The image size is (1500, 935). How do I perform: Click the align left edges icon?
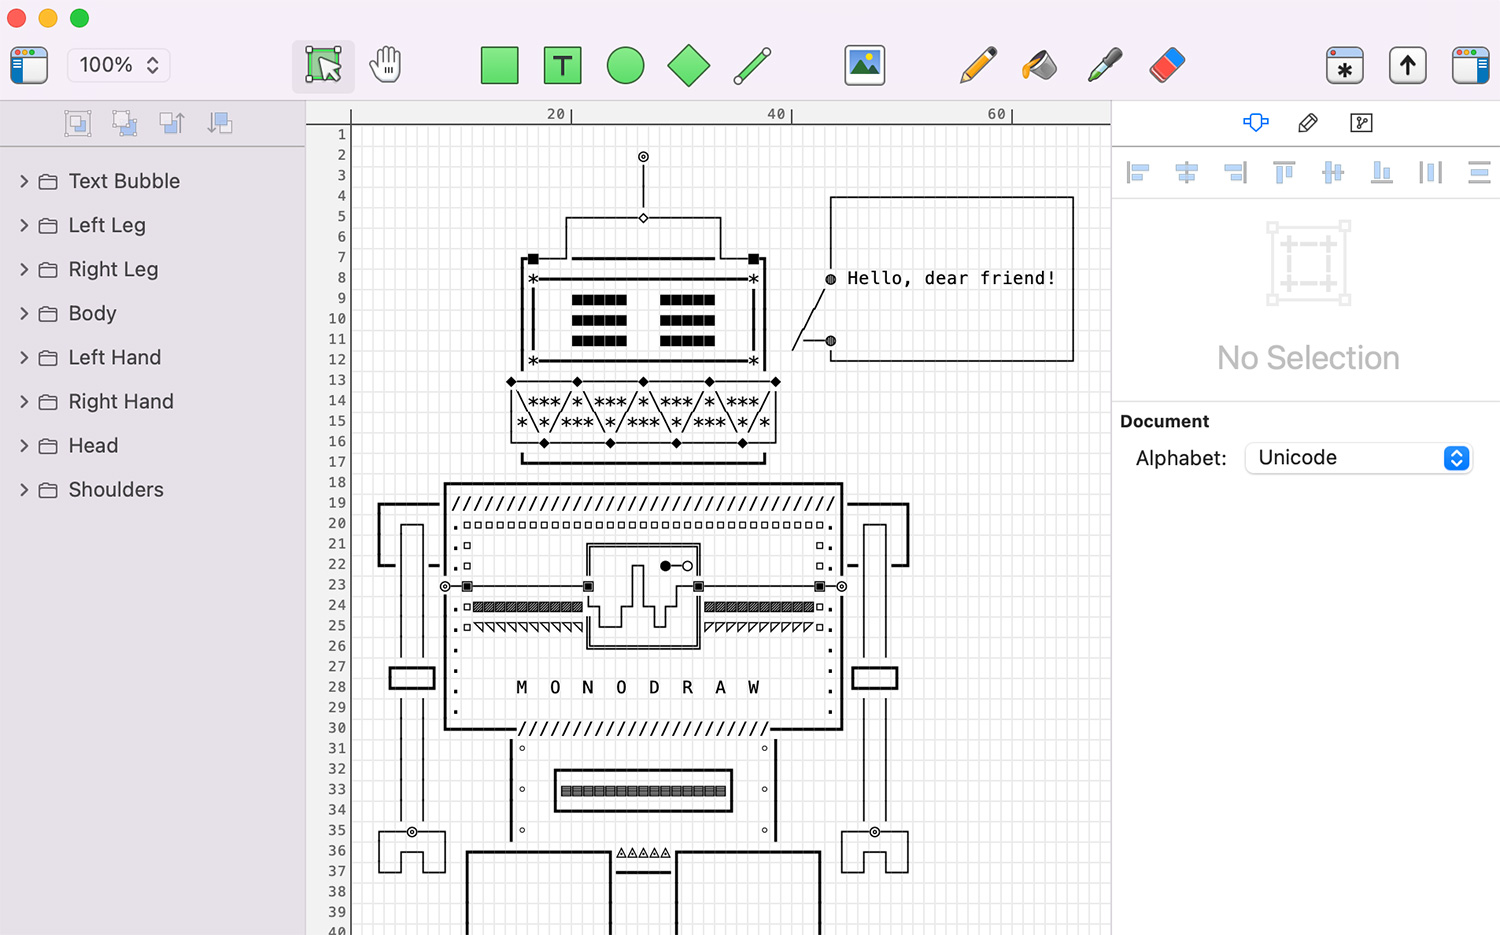click(1138, 172)
